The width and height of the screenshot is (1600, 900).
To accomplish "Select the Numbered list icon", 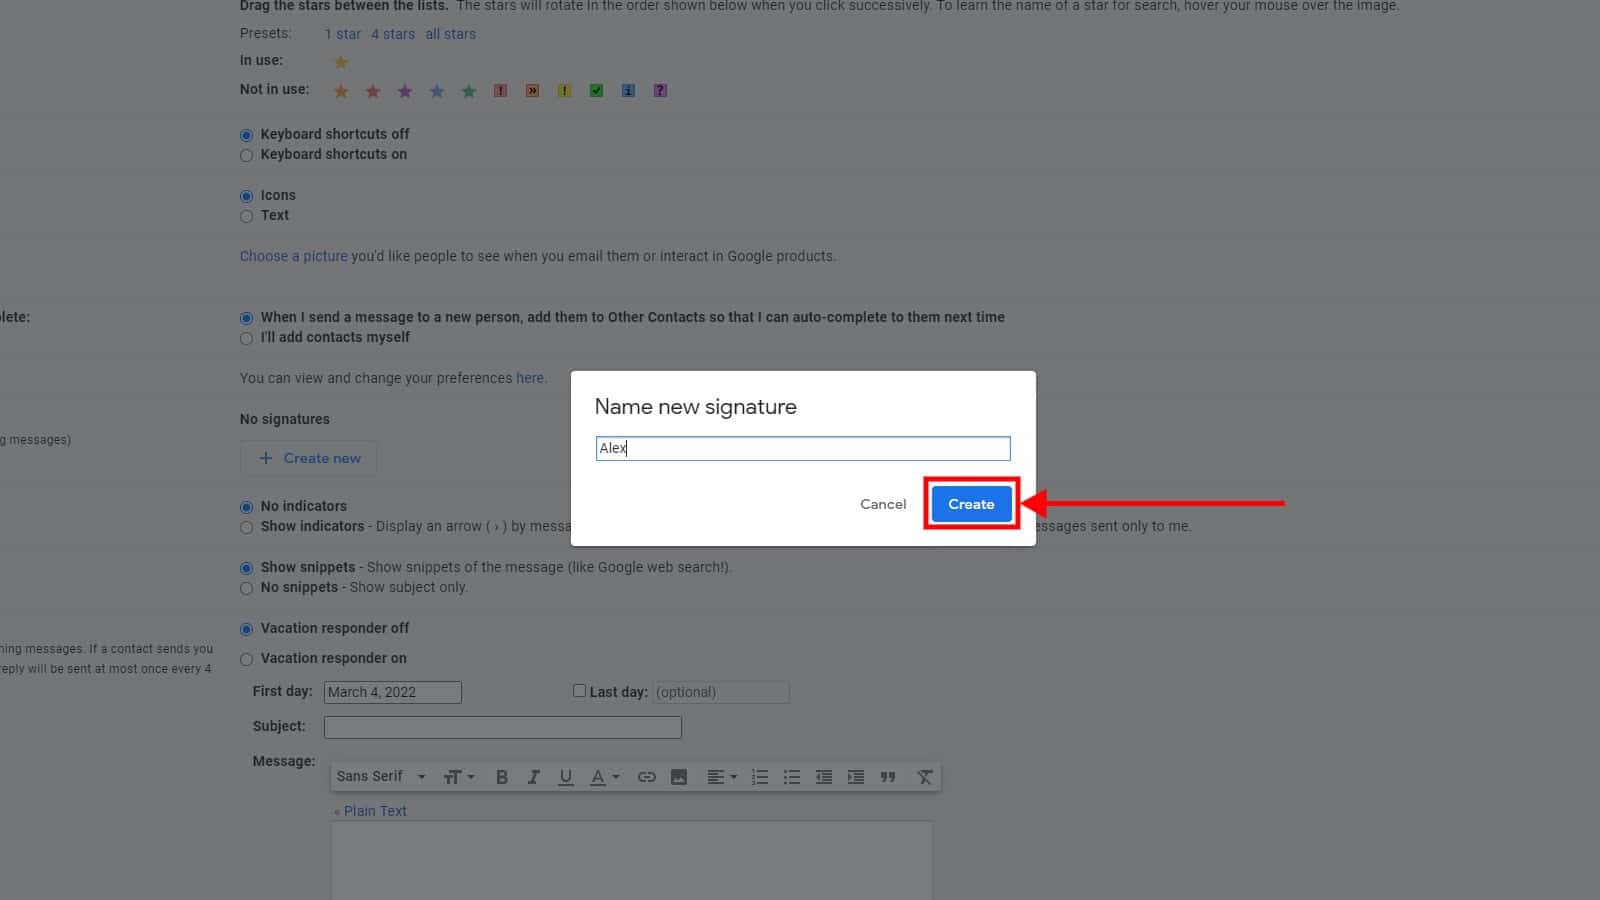I will (x=760, y=776).
